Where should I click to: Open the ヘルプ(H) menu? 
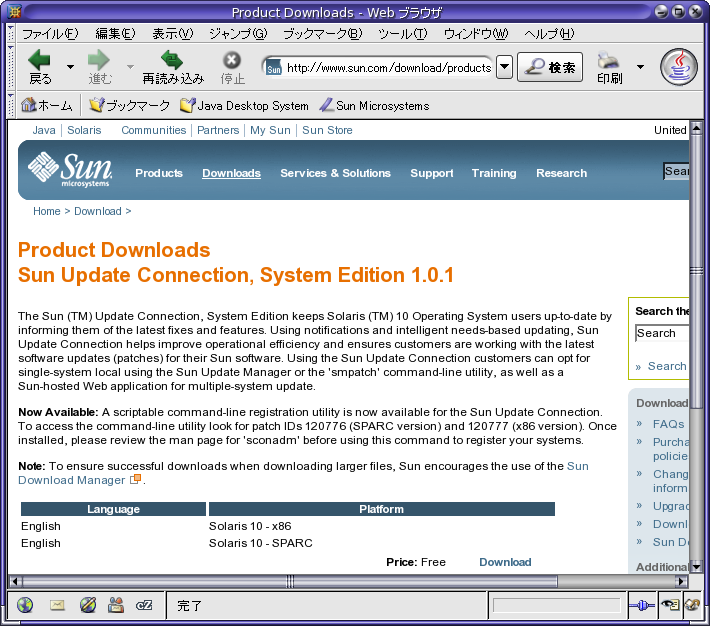click(549, 34)
